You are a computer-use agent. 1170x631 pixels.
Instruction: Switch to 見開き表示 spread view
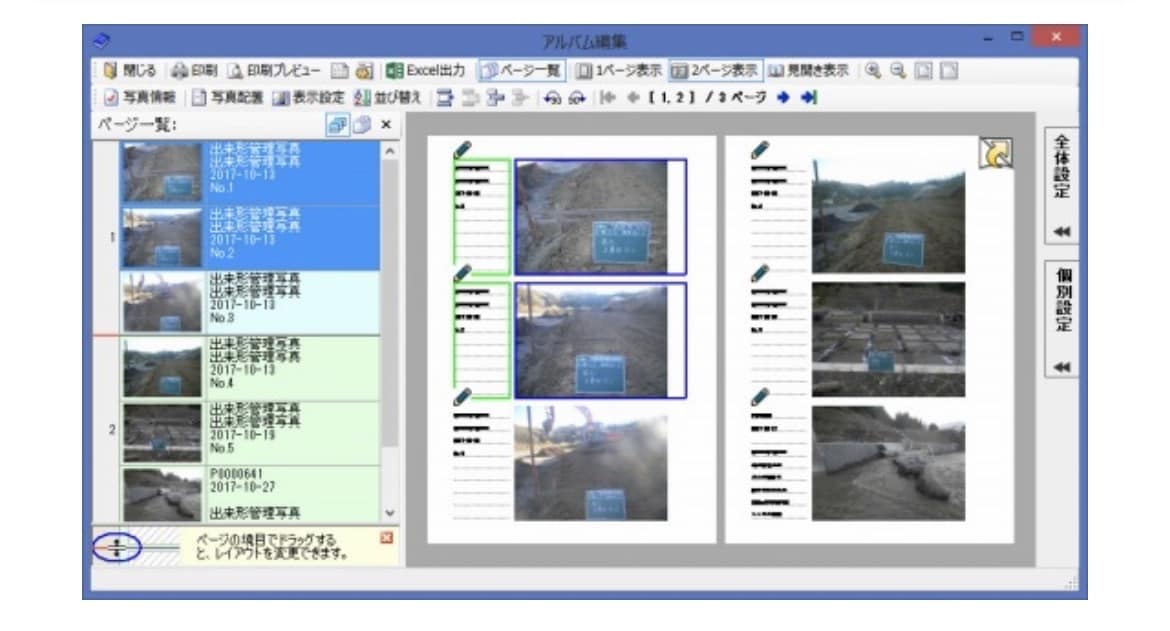pyautogui.click(x=809, y=71)
